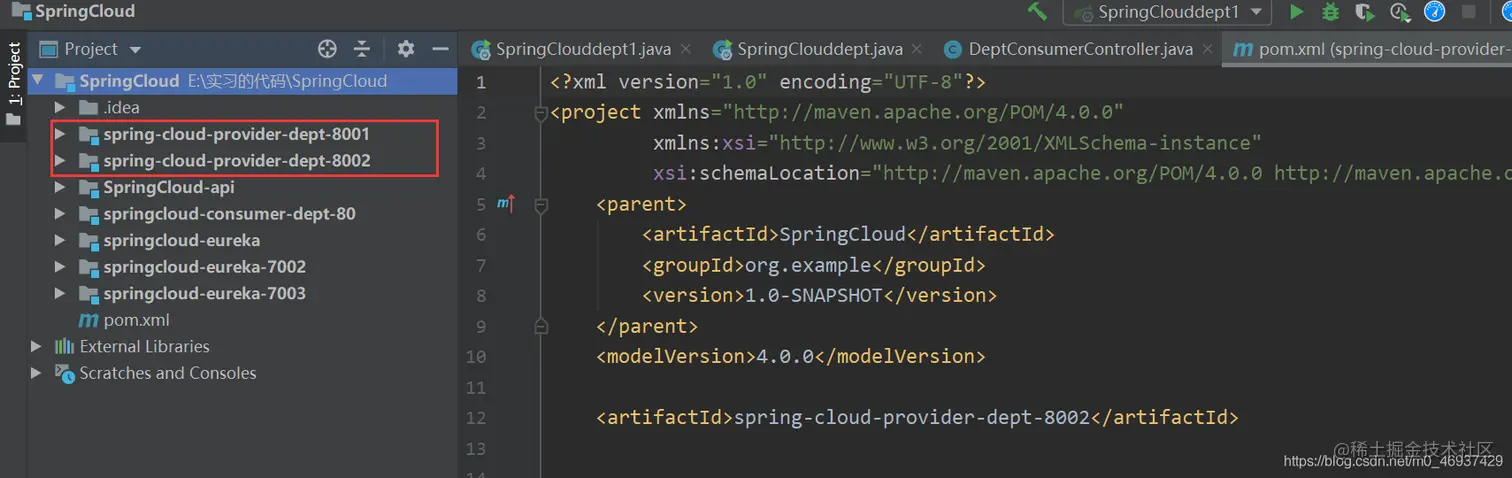The image size is (1512, 478).
Task: Select springcloud-eureka-7003 module
Action: tap(204, 293)
